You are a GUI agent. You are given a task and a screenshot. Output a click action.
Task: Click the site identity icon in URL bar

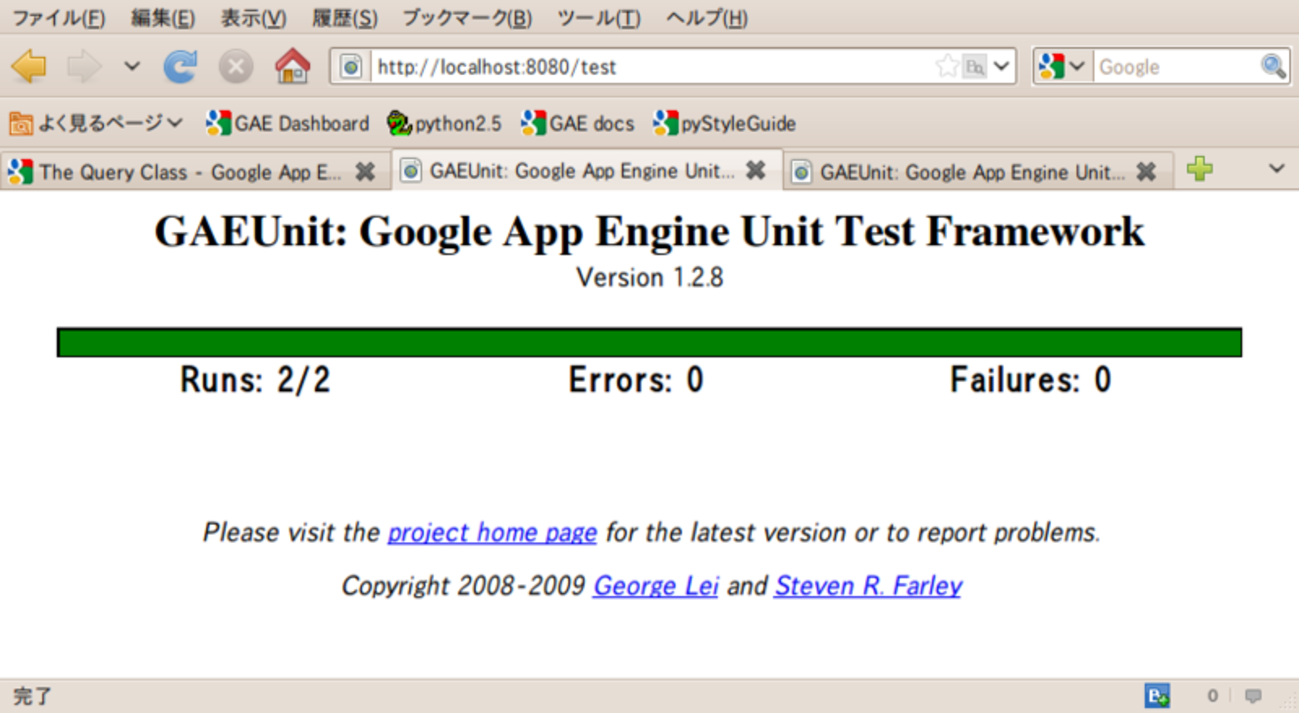point(351,67)
